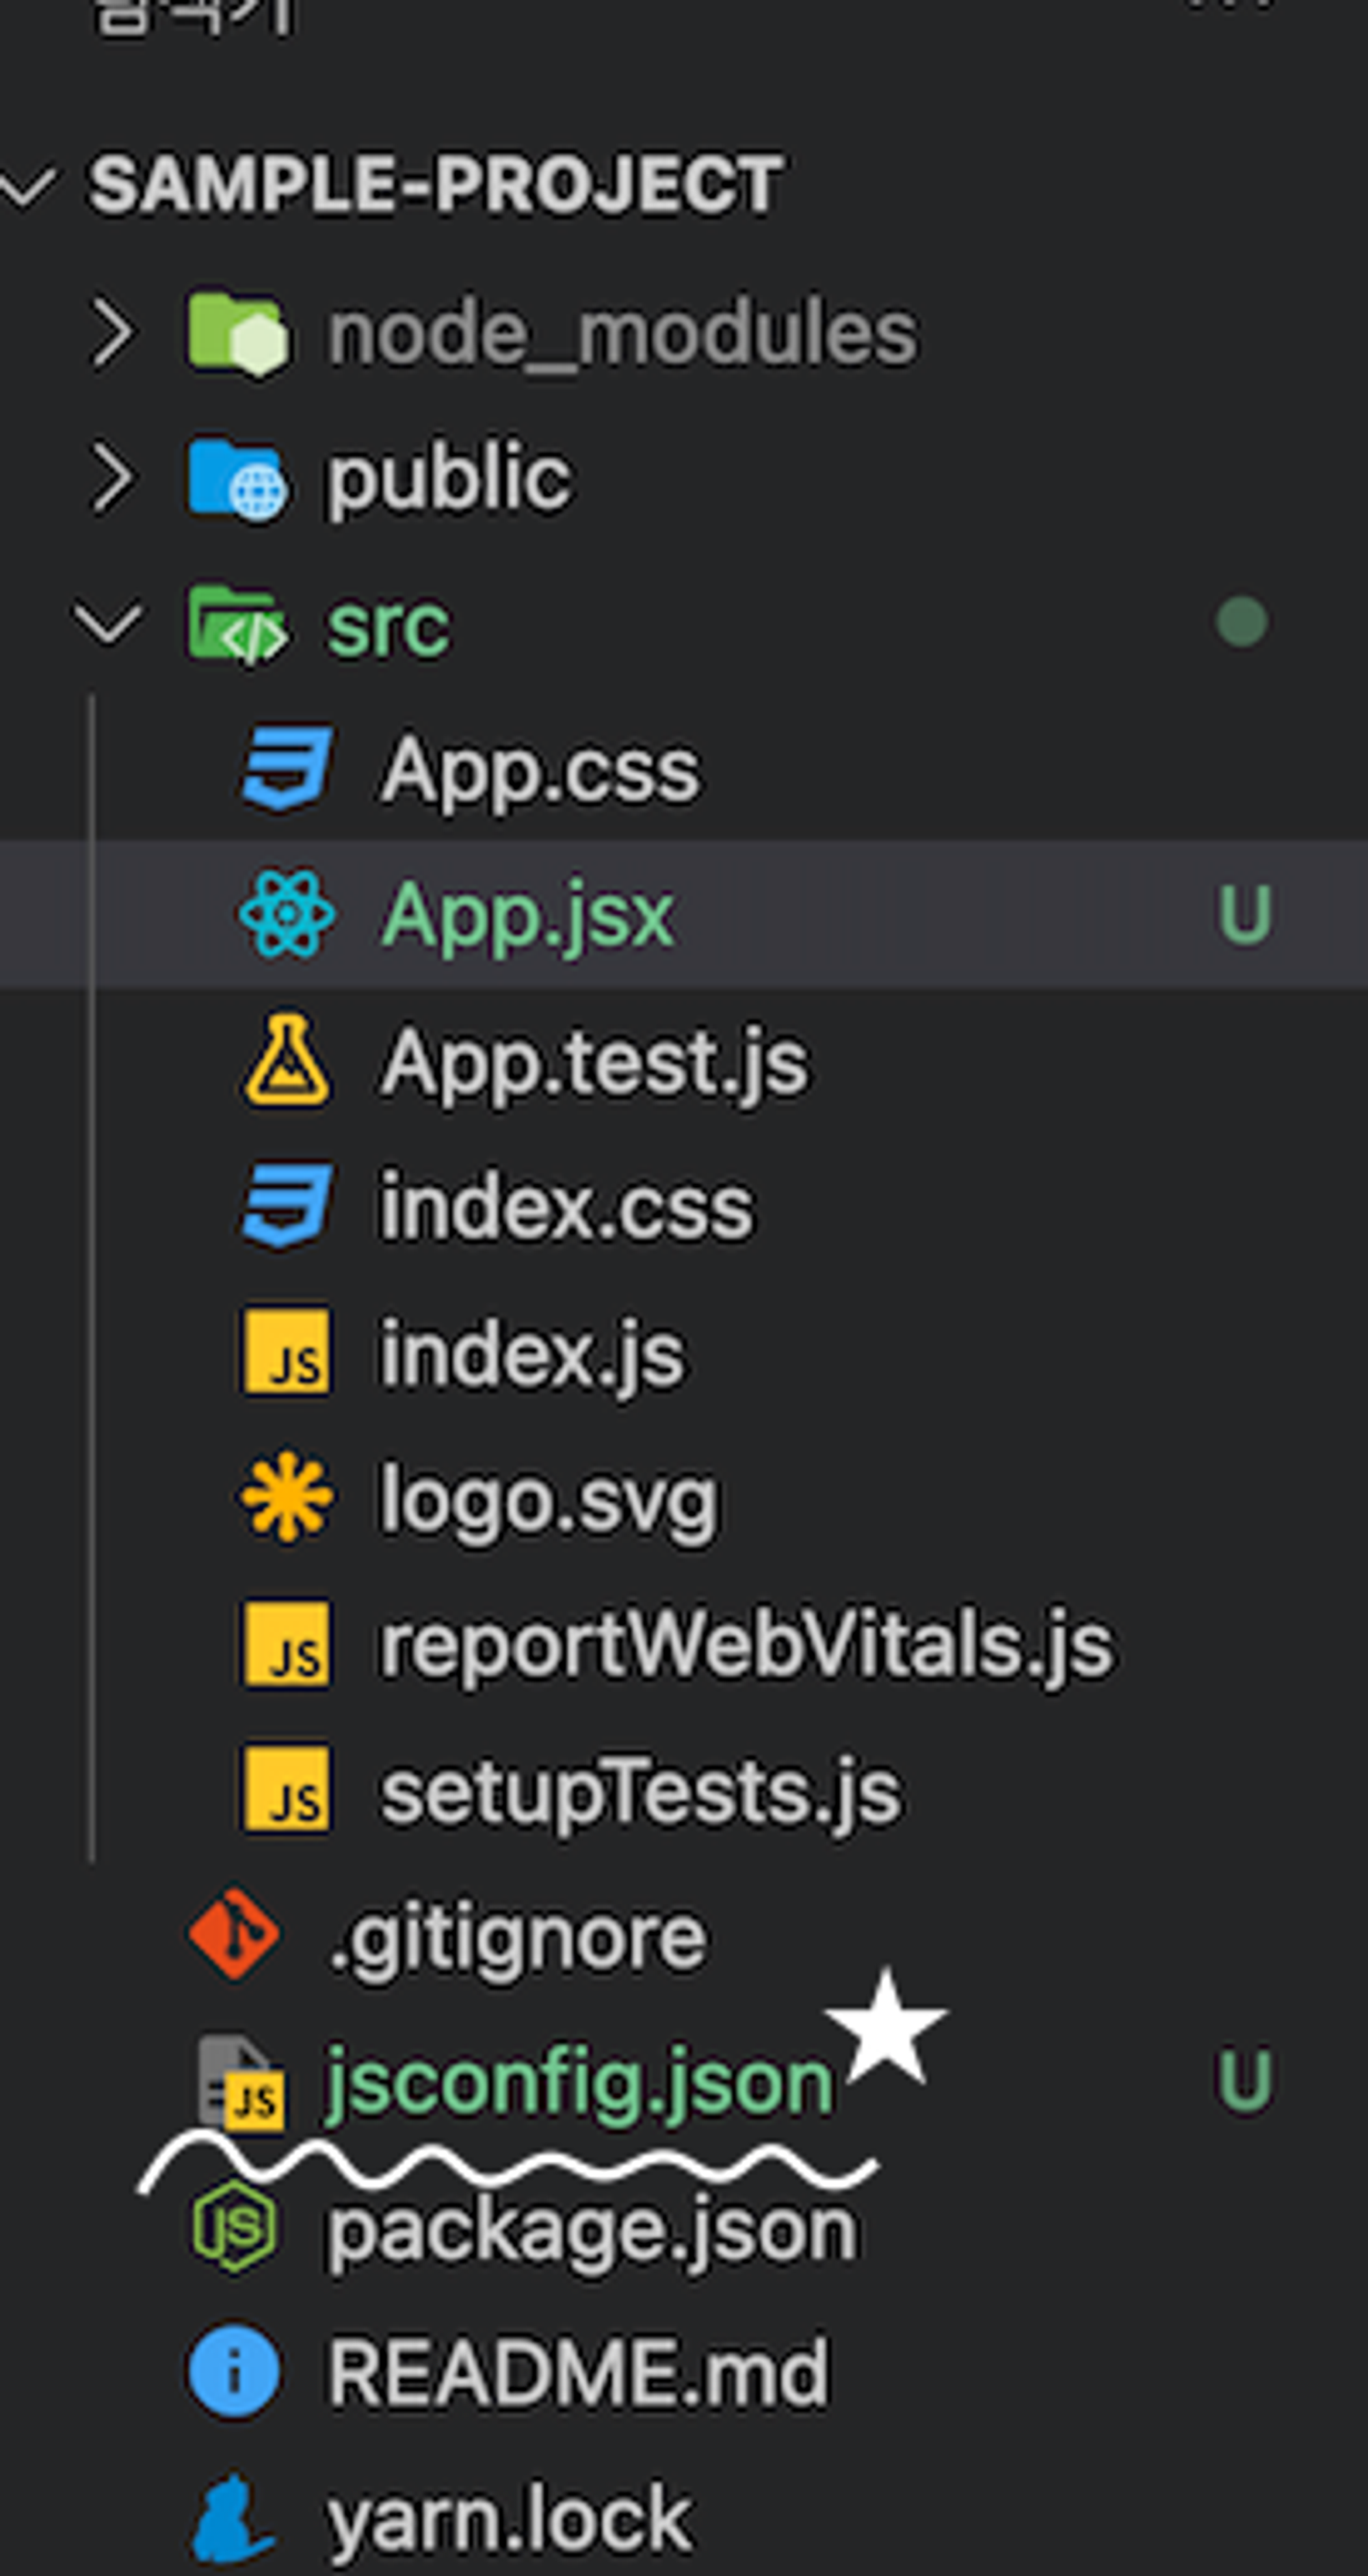Click the blue info icon for README.md

[x=234, y=2371]
